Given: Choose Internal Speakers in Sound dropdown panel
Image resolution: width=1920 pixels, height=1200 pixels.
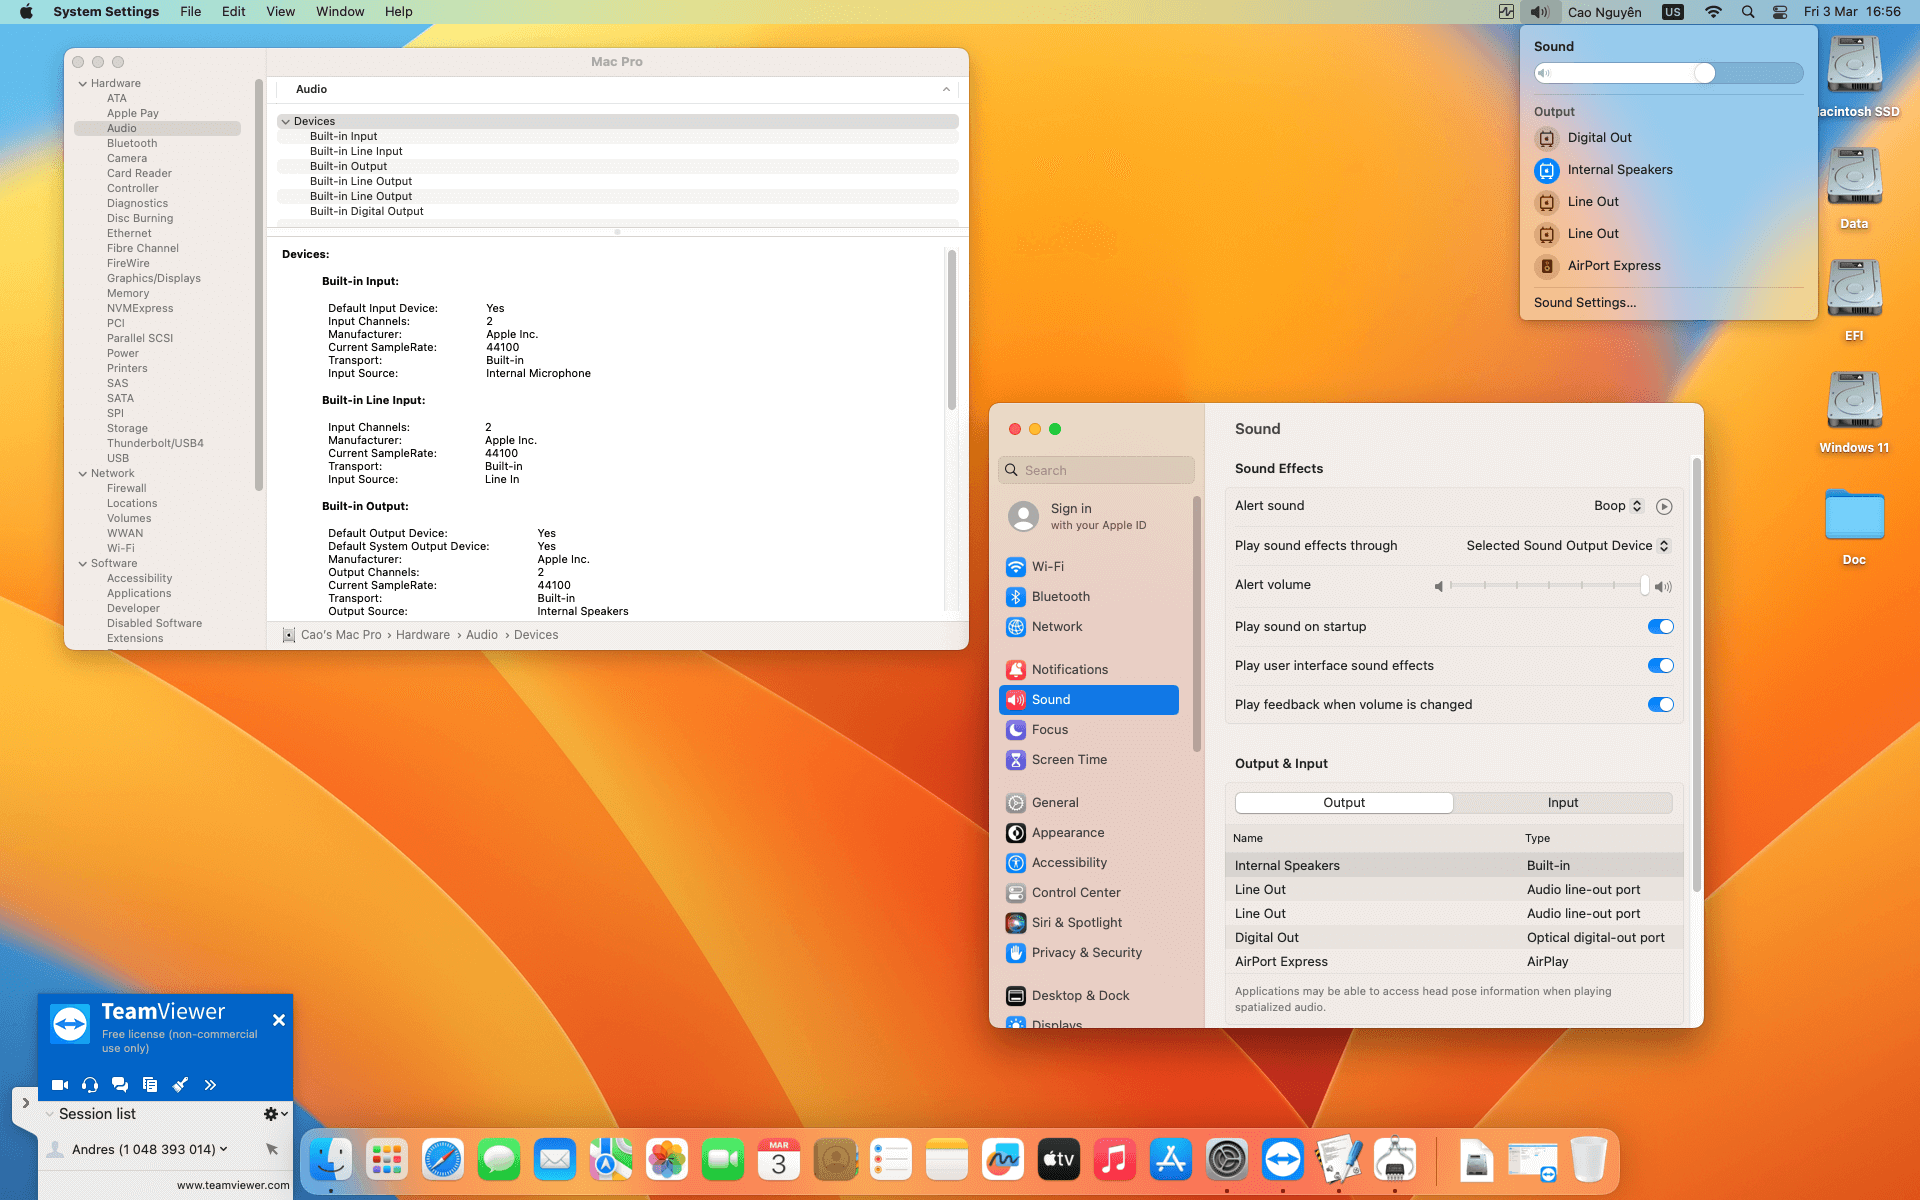Looking at the screenshot, I should point(1620,170).
